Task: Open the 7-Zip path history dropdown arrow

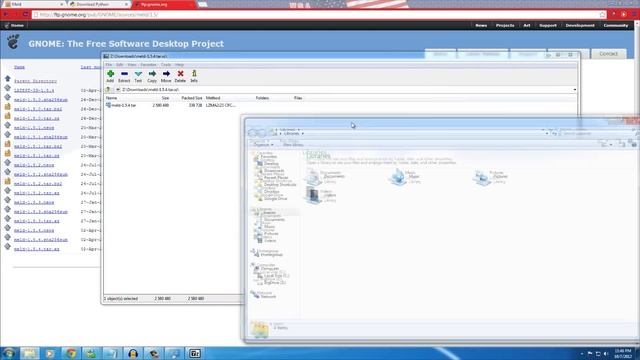Action: [x=575, y=90]
